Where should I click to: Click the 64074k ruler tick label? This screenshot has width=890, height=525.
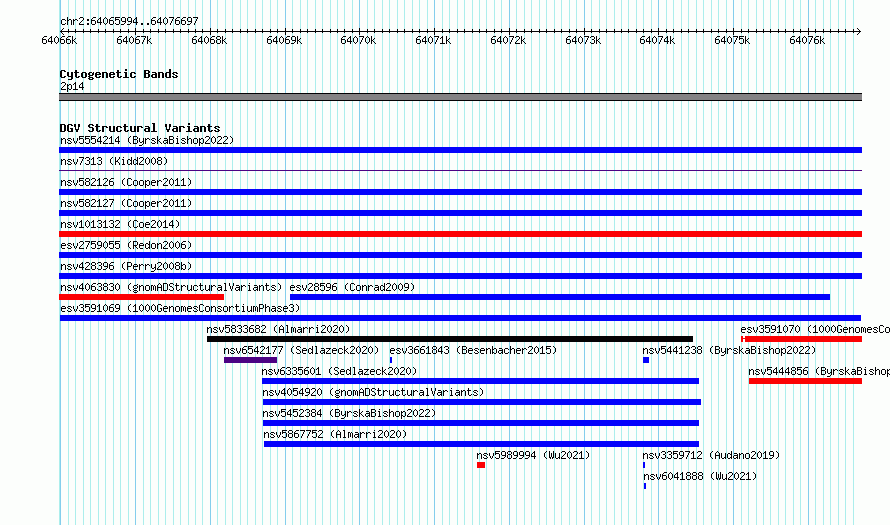[657, 40]
